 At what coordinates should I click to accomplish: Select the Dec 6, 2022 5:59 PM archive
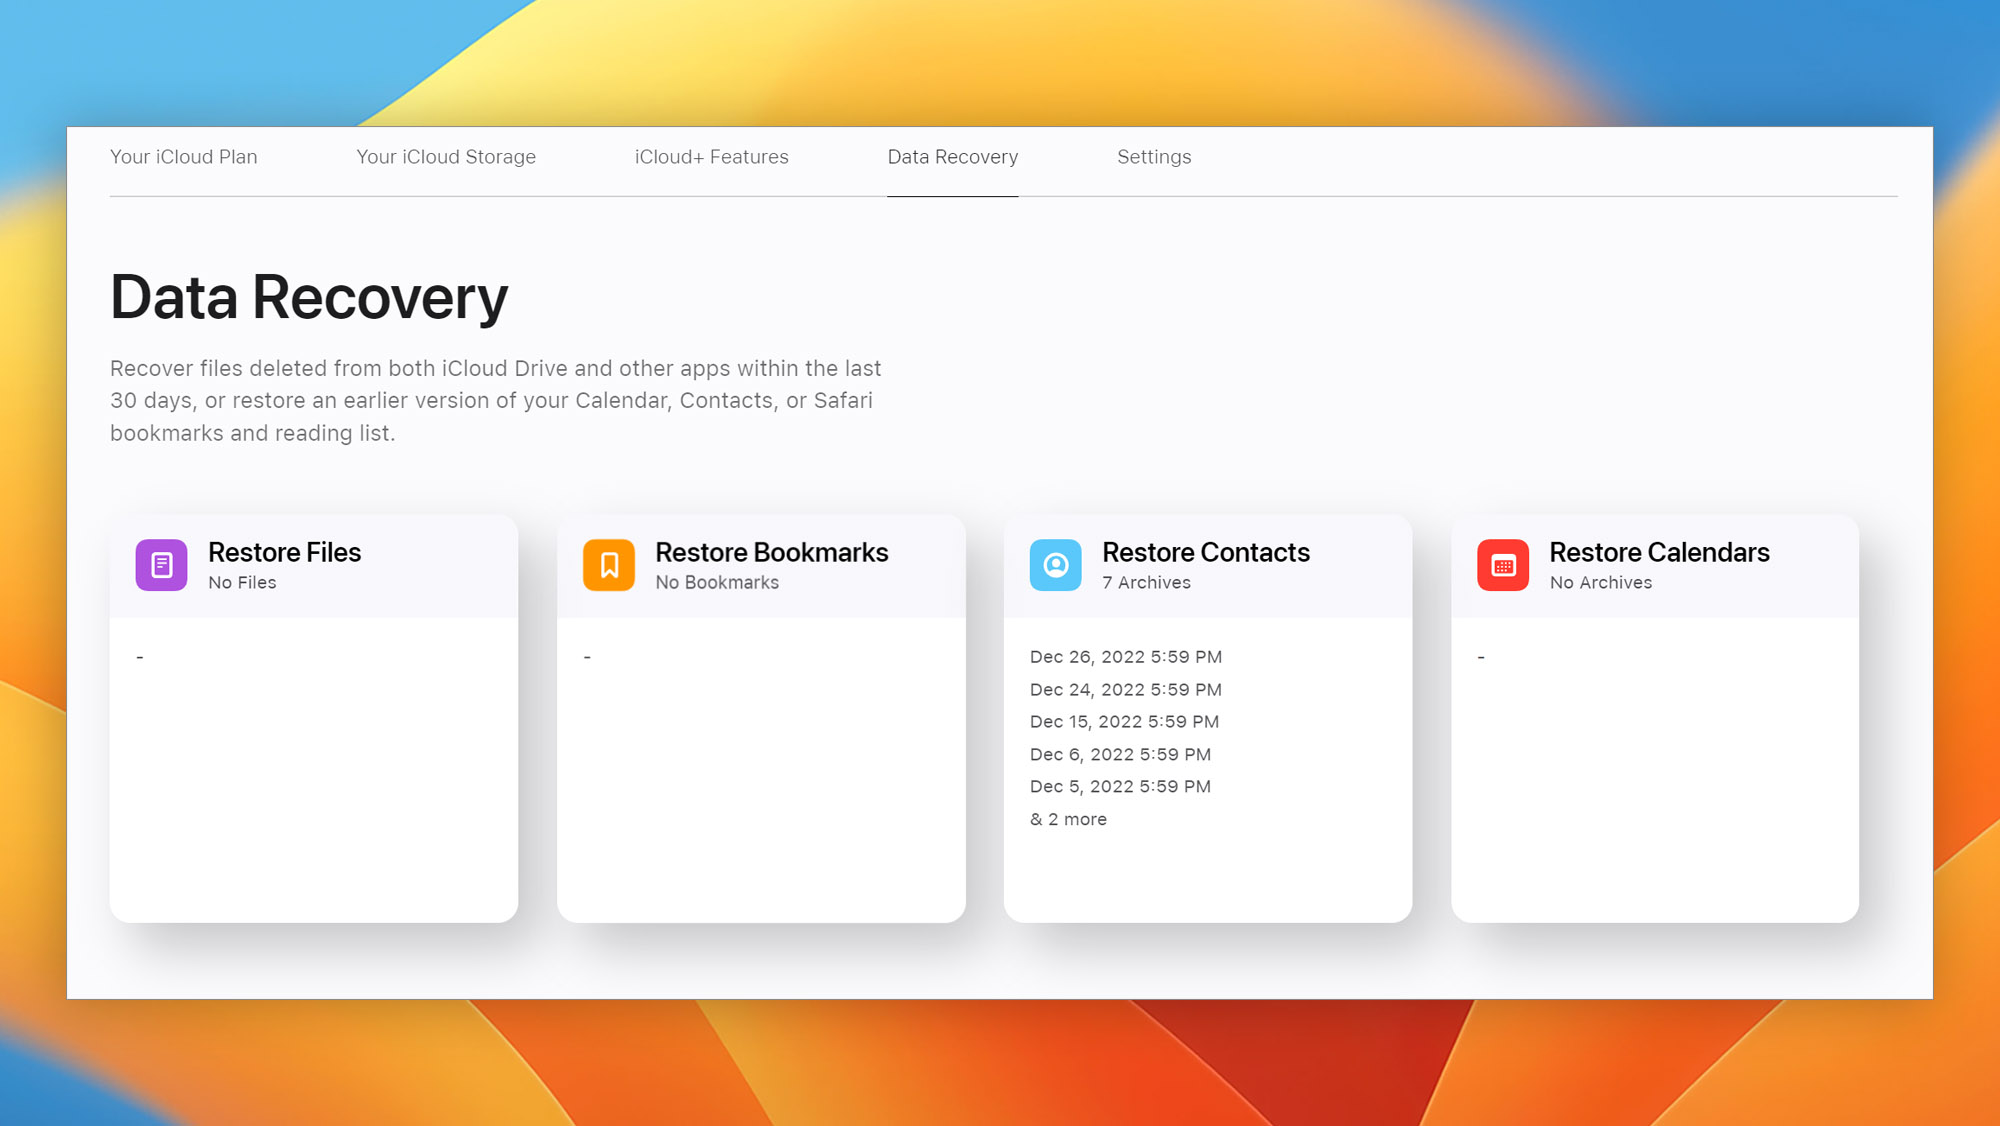[1121, 755]
